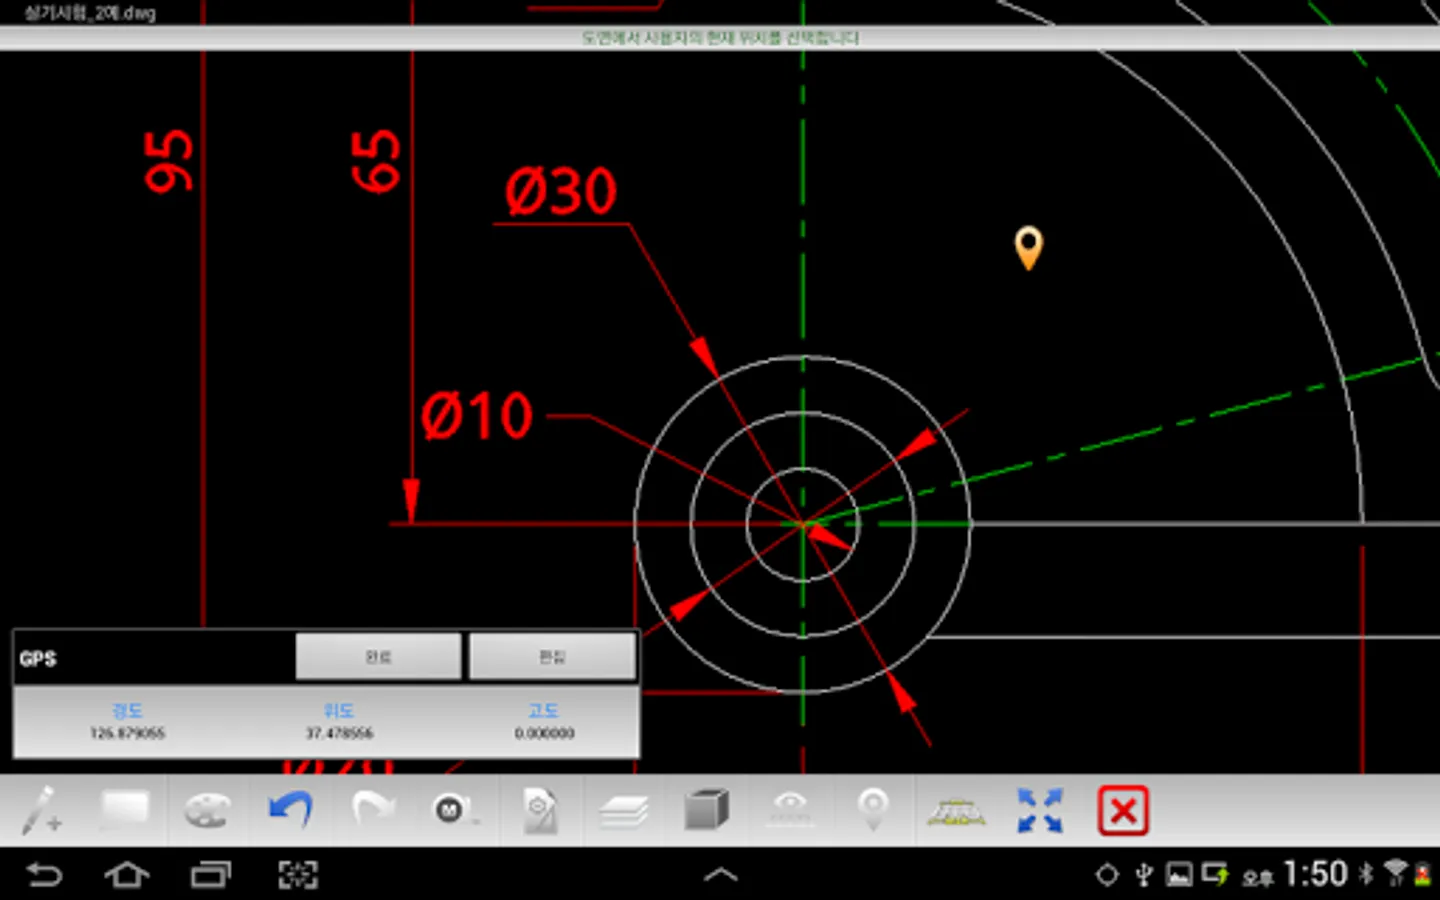This screenshot has width=1440, height=900.
Task: Close the drawing with red X
Action: point(1123,810)
